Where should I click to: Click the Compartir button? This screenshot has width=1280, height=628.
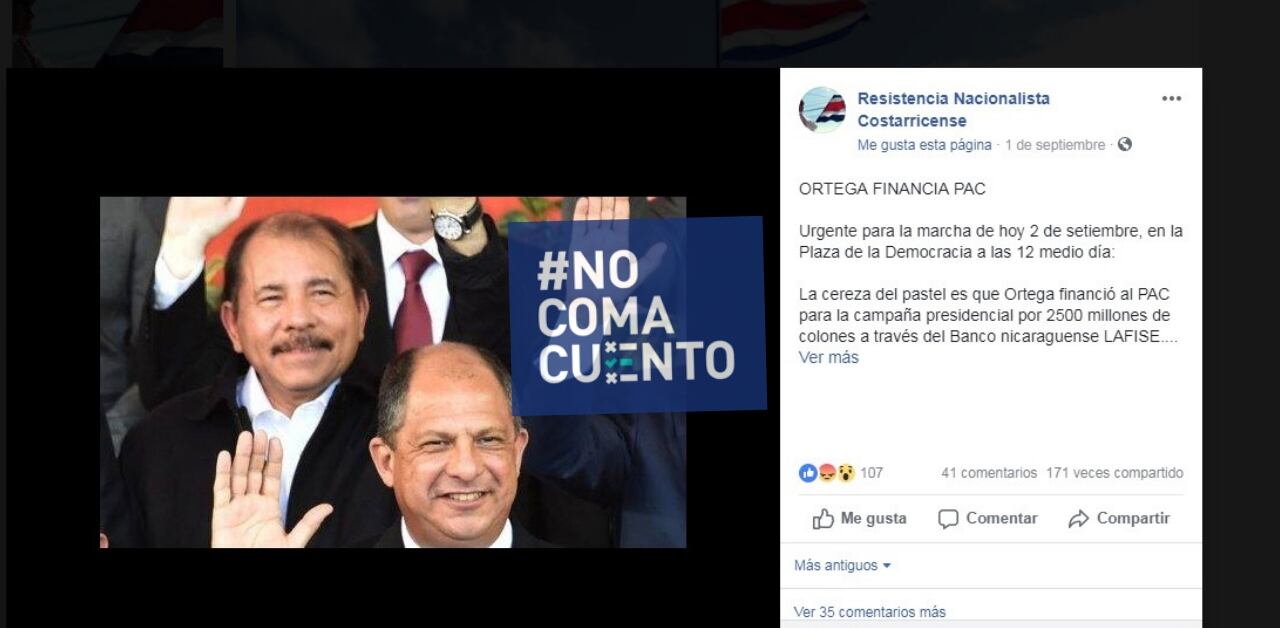point(1119,519)
